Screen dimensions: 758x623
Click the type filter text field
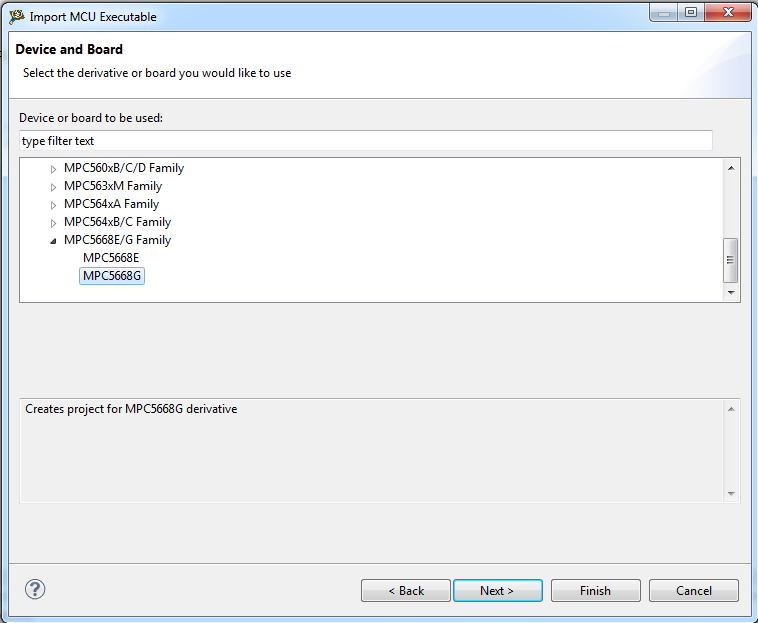click(365, 141)
